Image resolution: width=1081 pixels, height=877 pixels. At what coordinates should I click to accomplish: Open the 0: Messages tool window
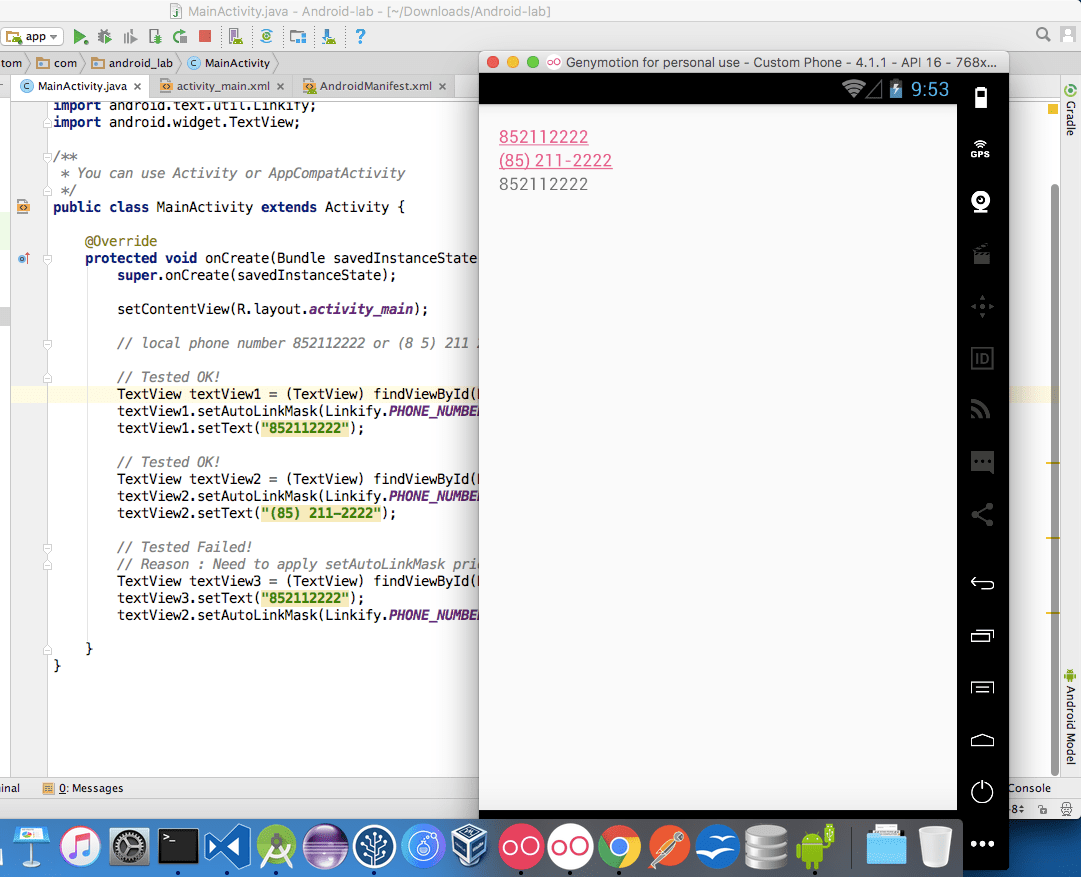point(83,788)
